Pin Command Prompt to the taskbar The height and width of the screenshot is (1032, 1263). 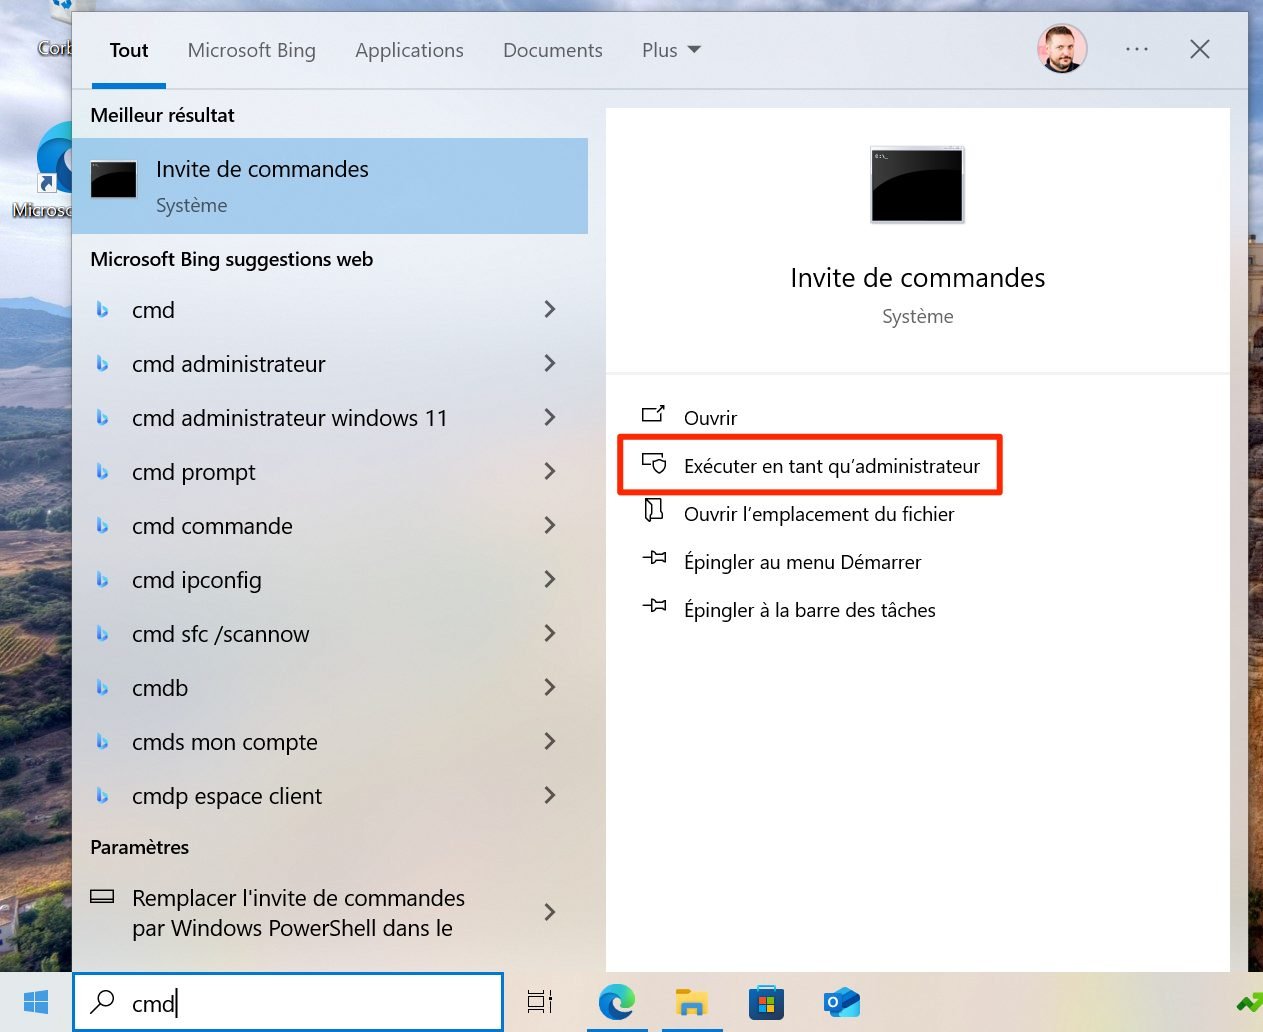coord(809,610)
